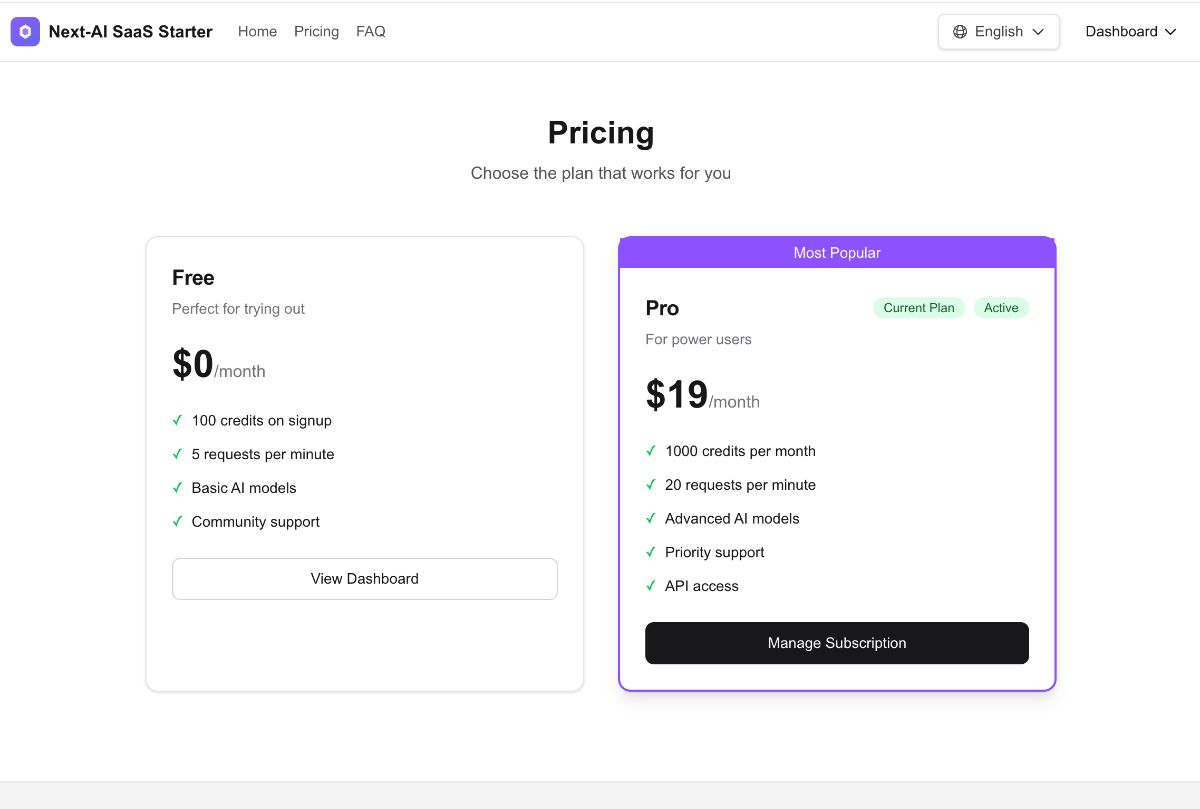Image resolution: width=1200 pixels, height=809 pixels.
Task: Switch to the Pricing nav item
Action: 316,31
